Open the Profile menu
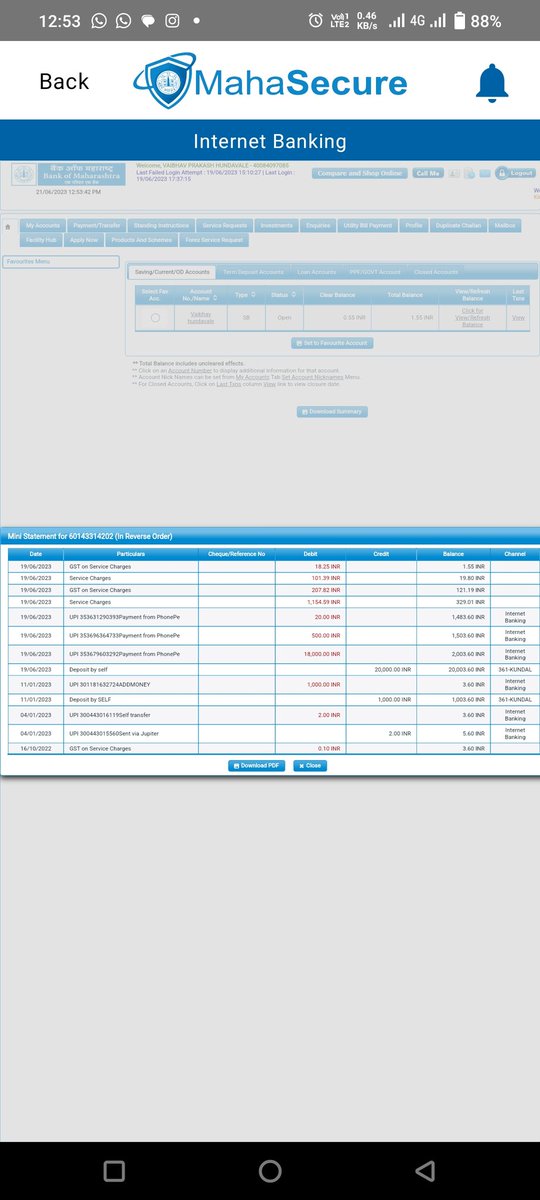Viewport: 540px width, 1200px height. (414, 226)
